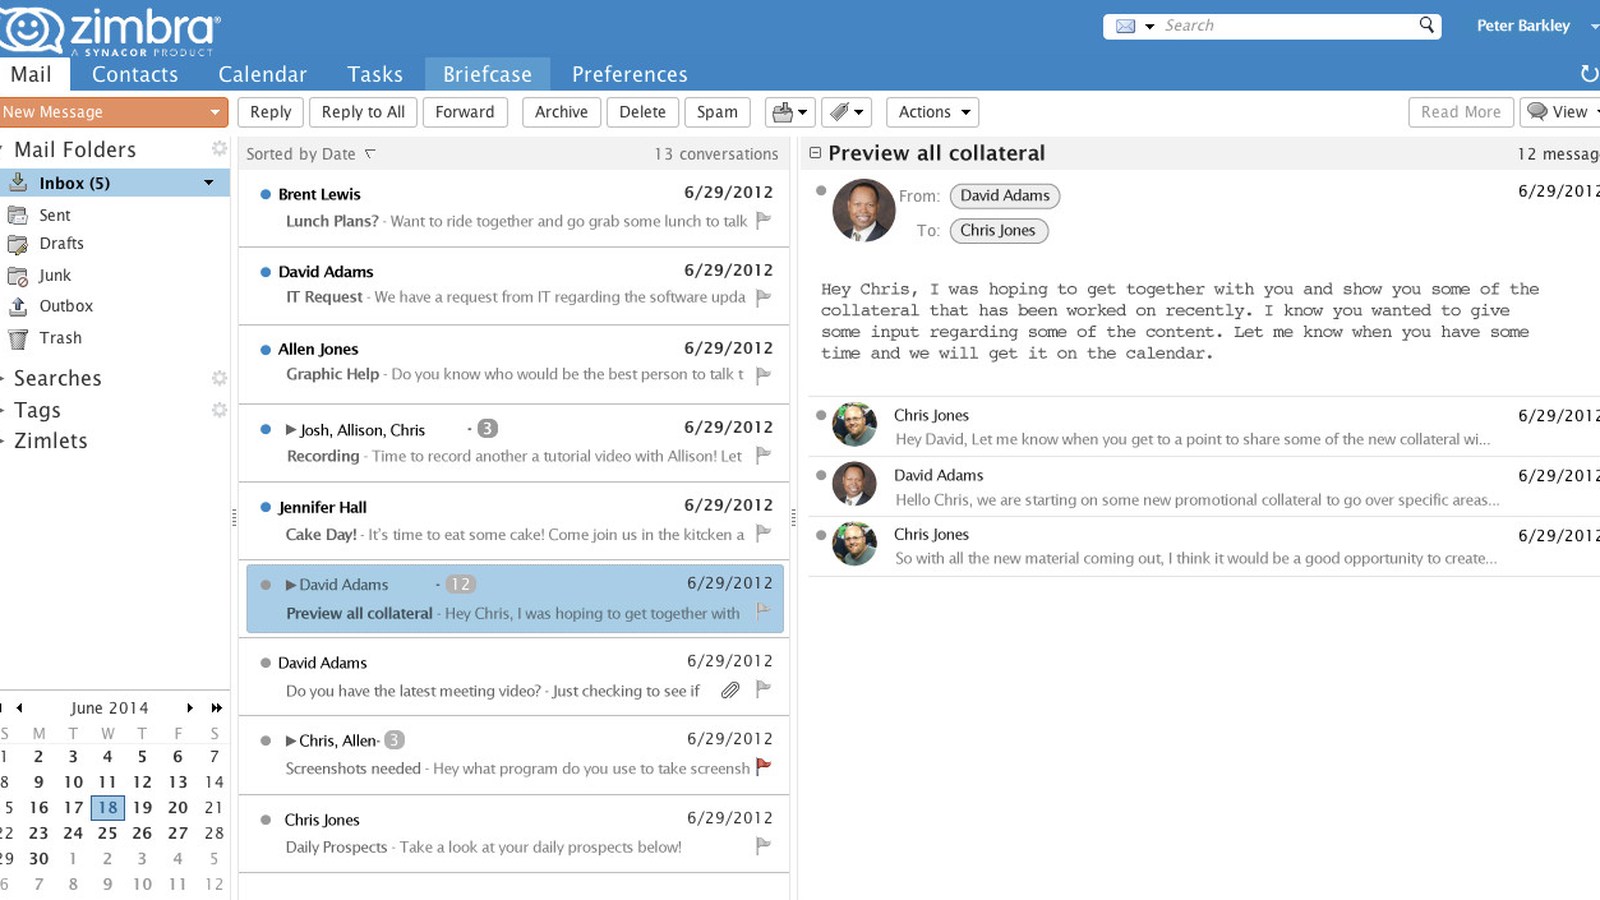Switch to the Tasks tab

coord(375,74)
